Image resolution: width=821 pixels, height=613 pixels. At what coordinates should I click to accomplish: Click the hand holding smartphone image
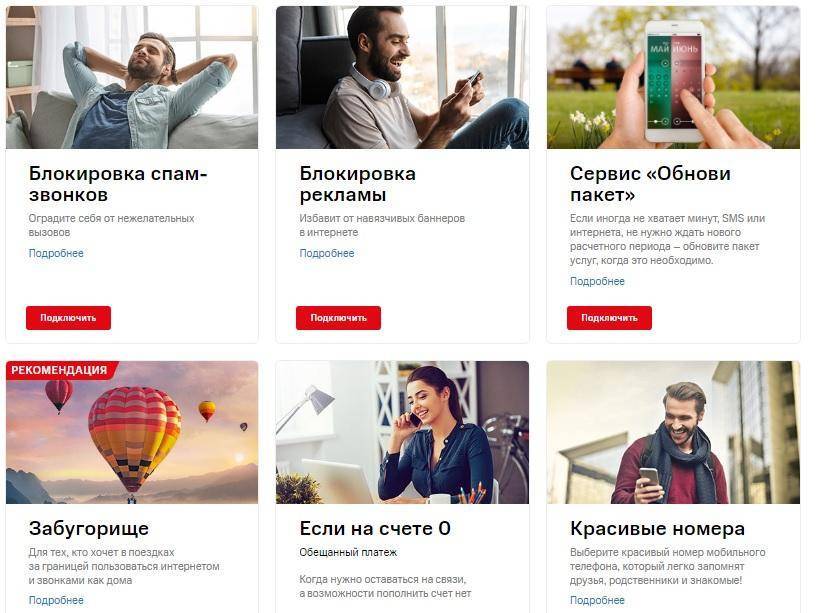pos(673,77)
